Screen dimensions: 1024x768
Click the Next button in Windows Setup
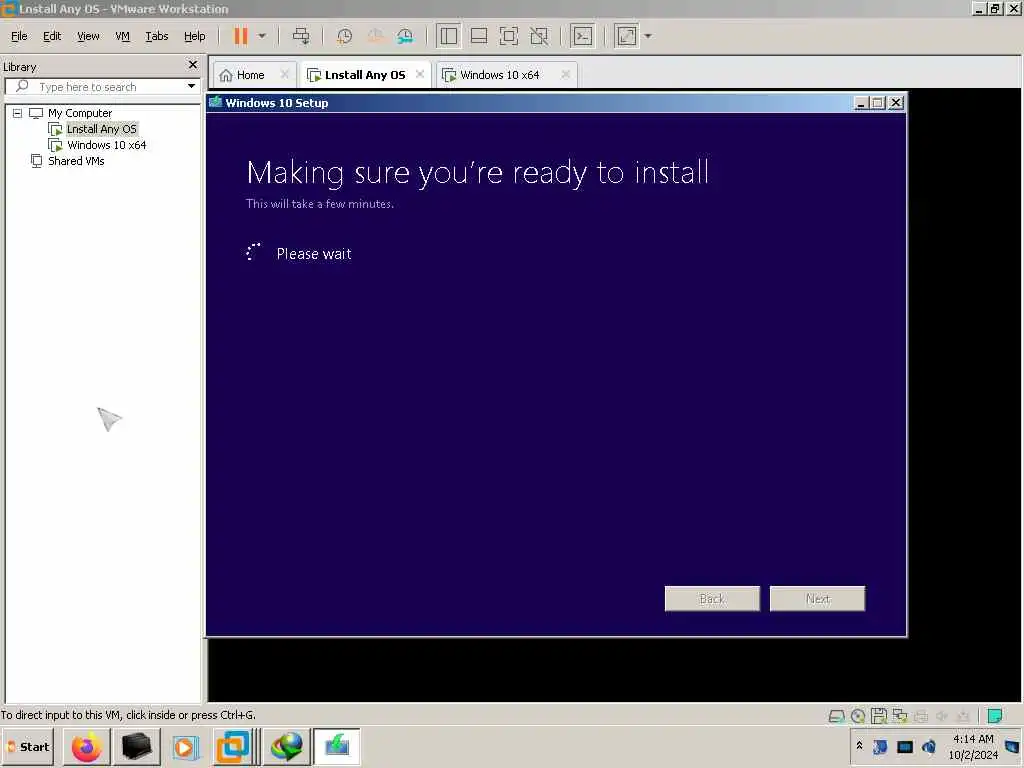pos(818,599)
